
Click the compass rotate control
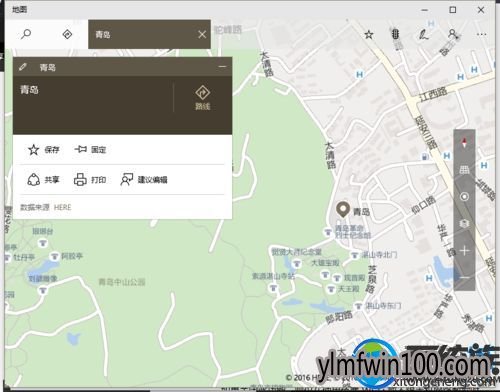tap(464, 143)
